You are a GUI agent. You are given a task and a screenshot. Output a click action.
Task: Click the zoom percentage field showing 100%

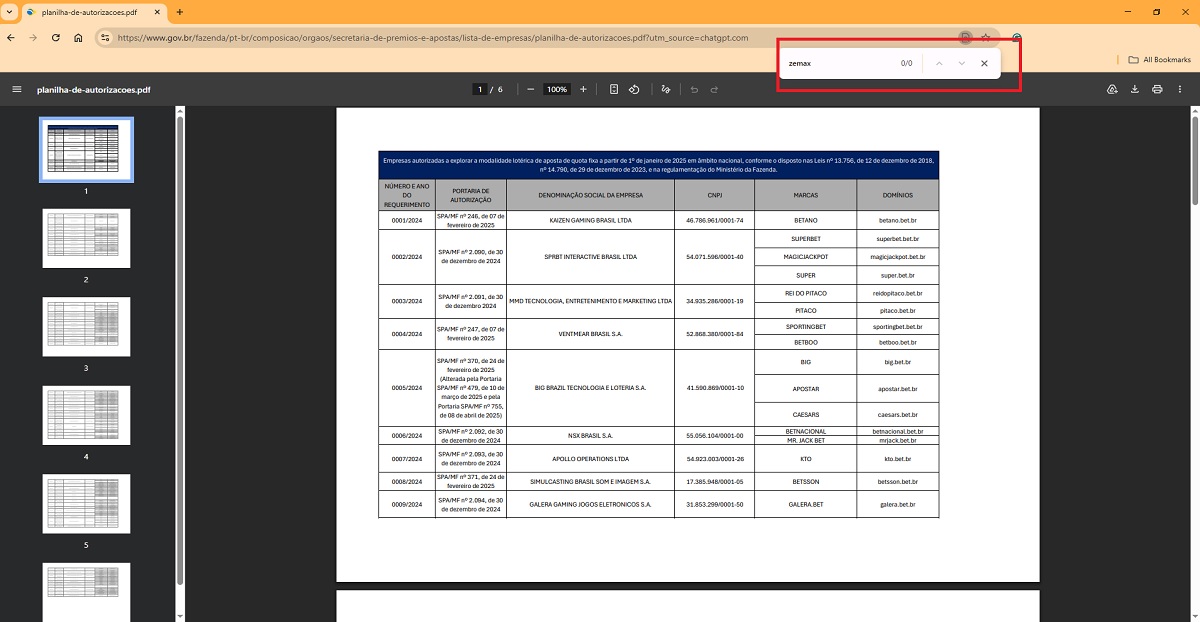tap(557, 89)
